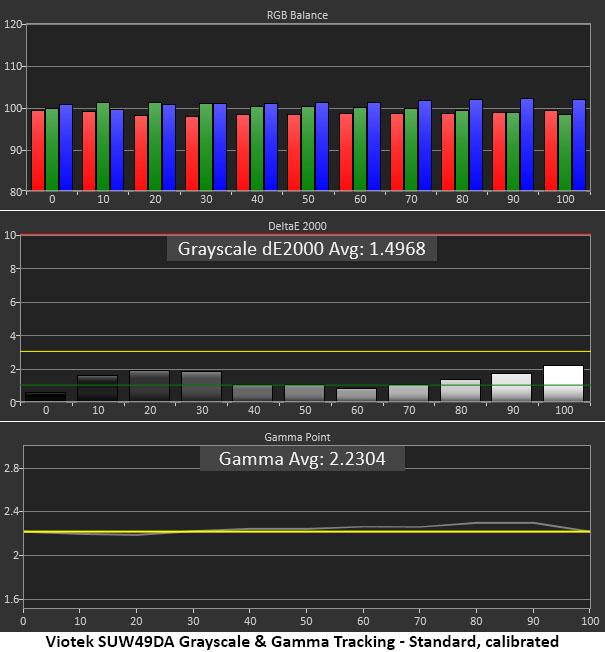
Task: Click the 110 label on RGB Balance axis
Action: point(12,66)
